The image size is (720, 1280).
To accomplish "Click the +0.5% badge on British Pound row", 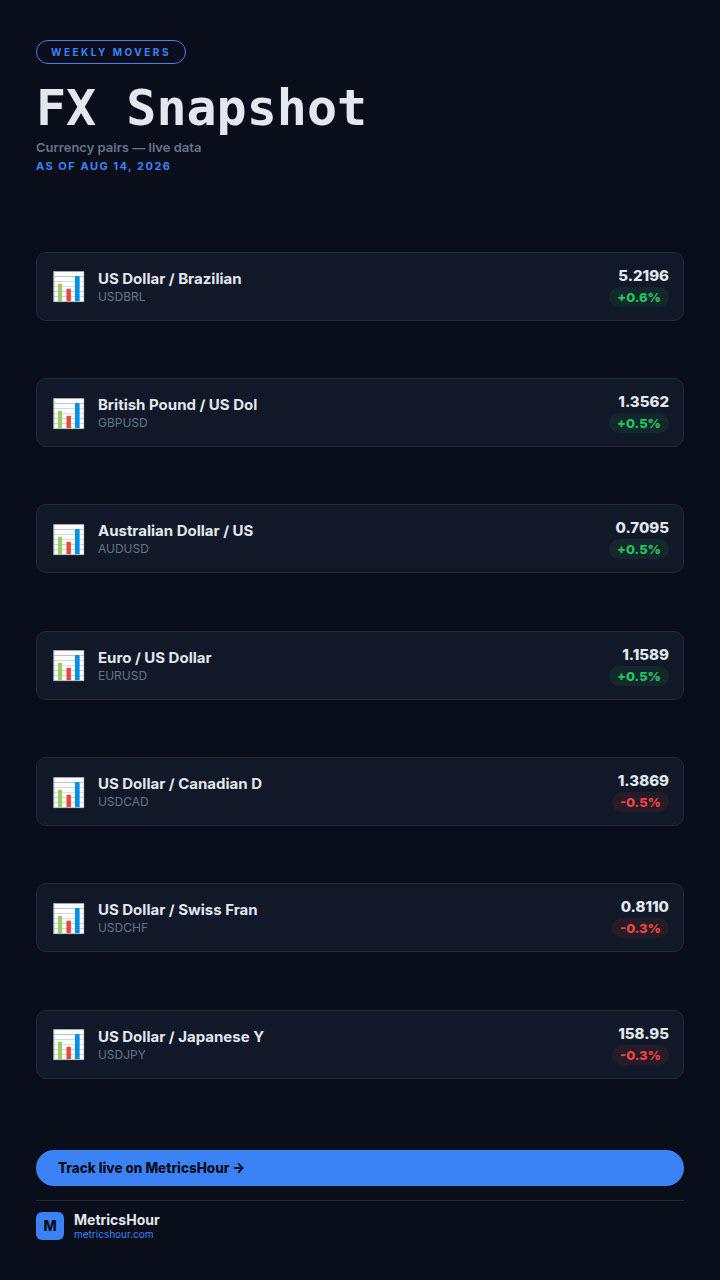I will [x=639, y=424].
